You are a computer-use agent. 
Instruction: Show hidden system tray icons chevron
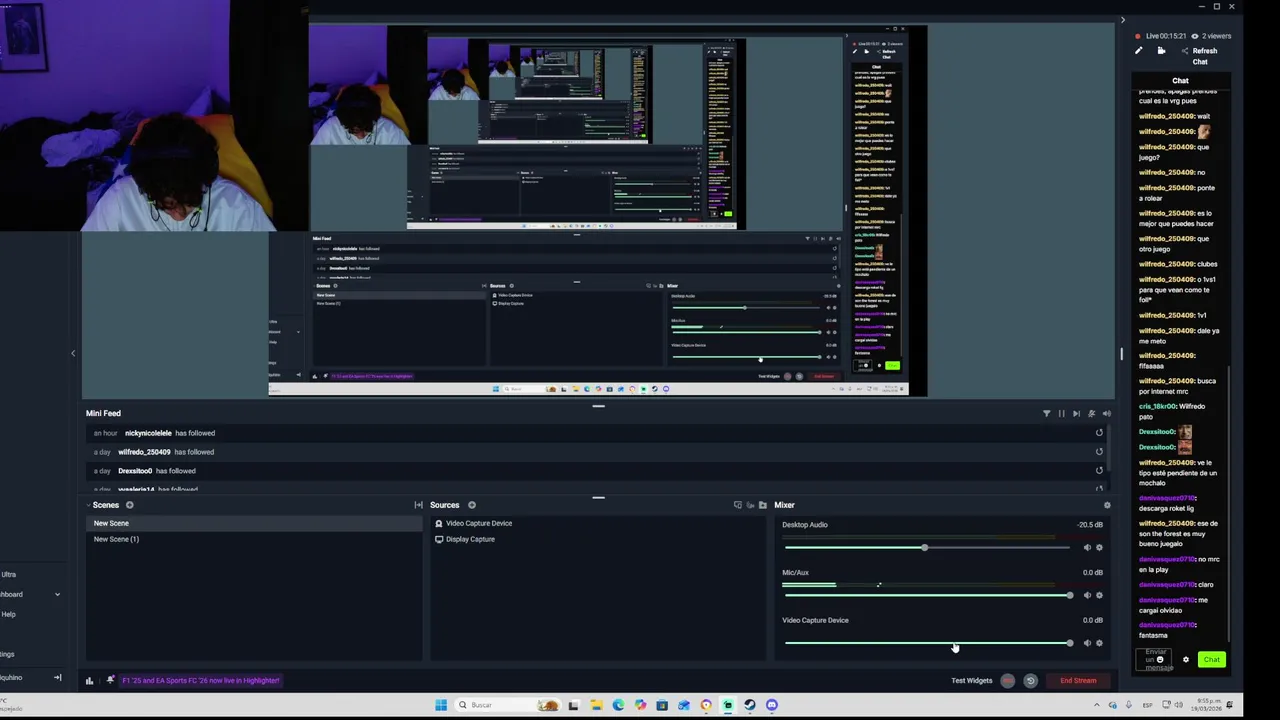click(x=1096, y=705)
